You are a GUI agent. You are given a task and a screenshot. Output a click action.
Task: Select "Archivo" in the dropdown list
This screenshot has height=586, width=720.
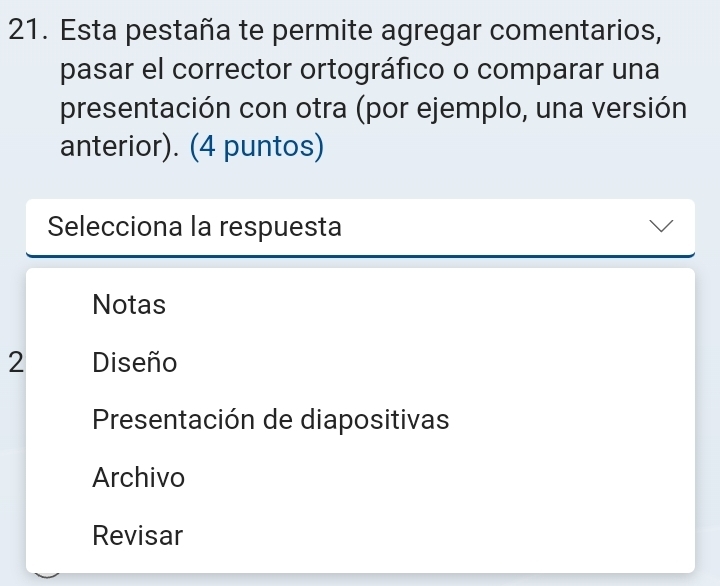pos(138,478)
